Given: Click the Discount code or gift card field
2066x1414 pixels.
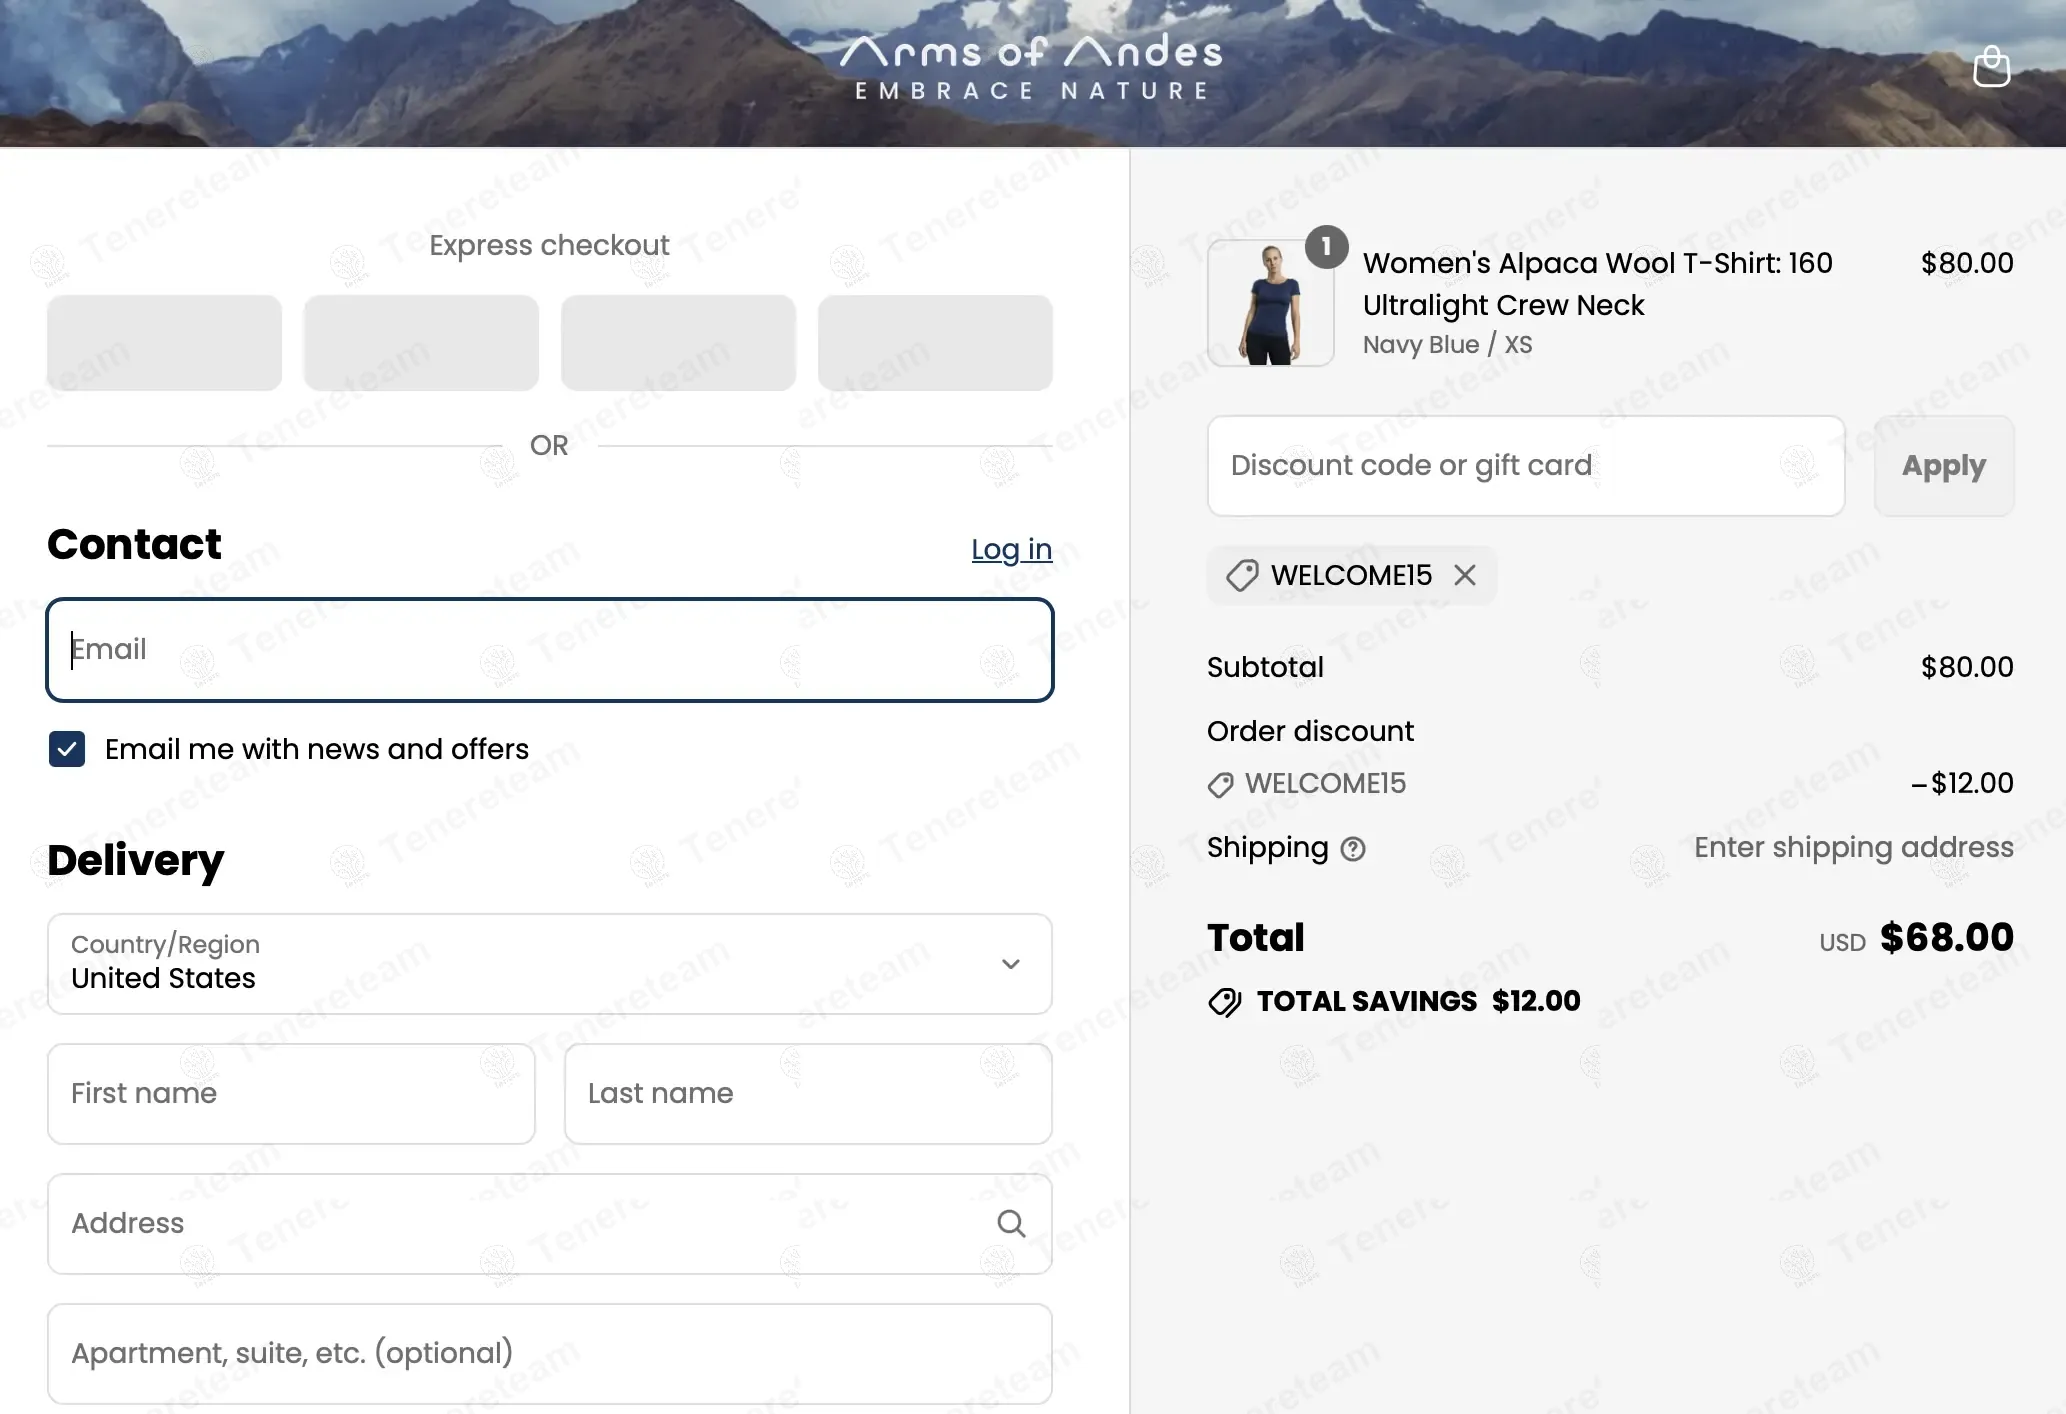Looking at the screenshot, I should click(x=1525, y=466).
